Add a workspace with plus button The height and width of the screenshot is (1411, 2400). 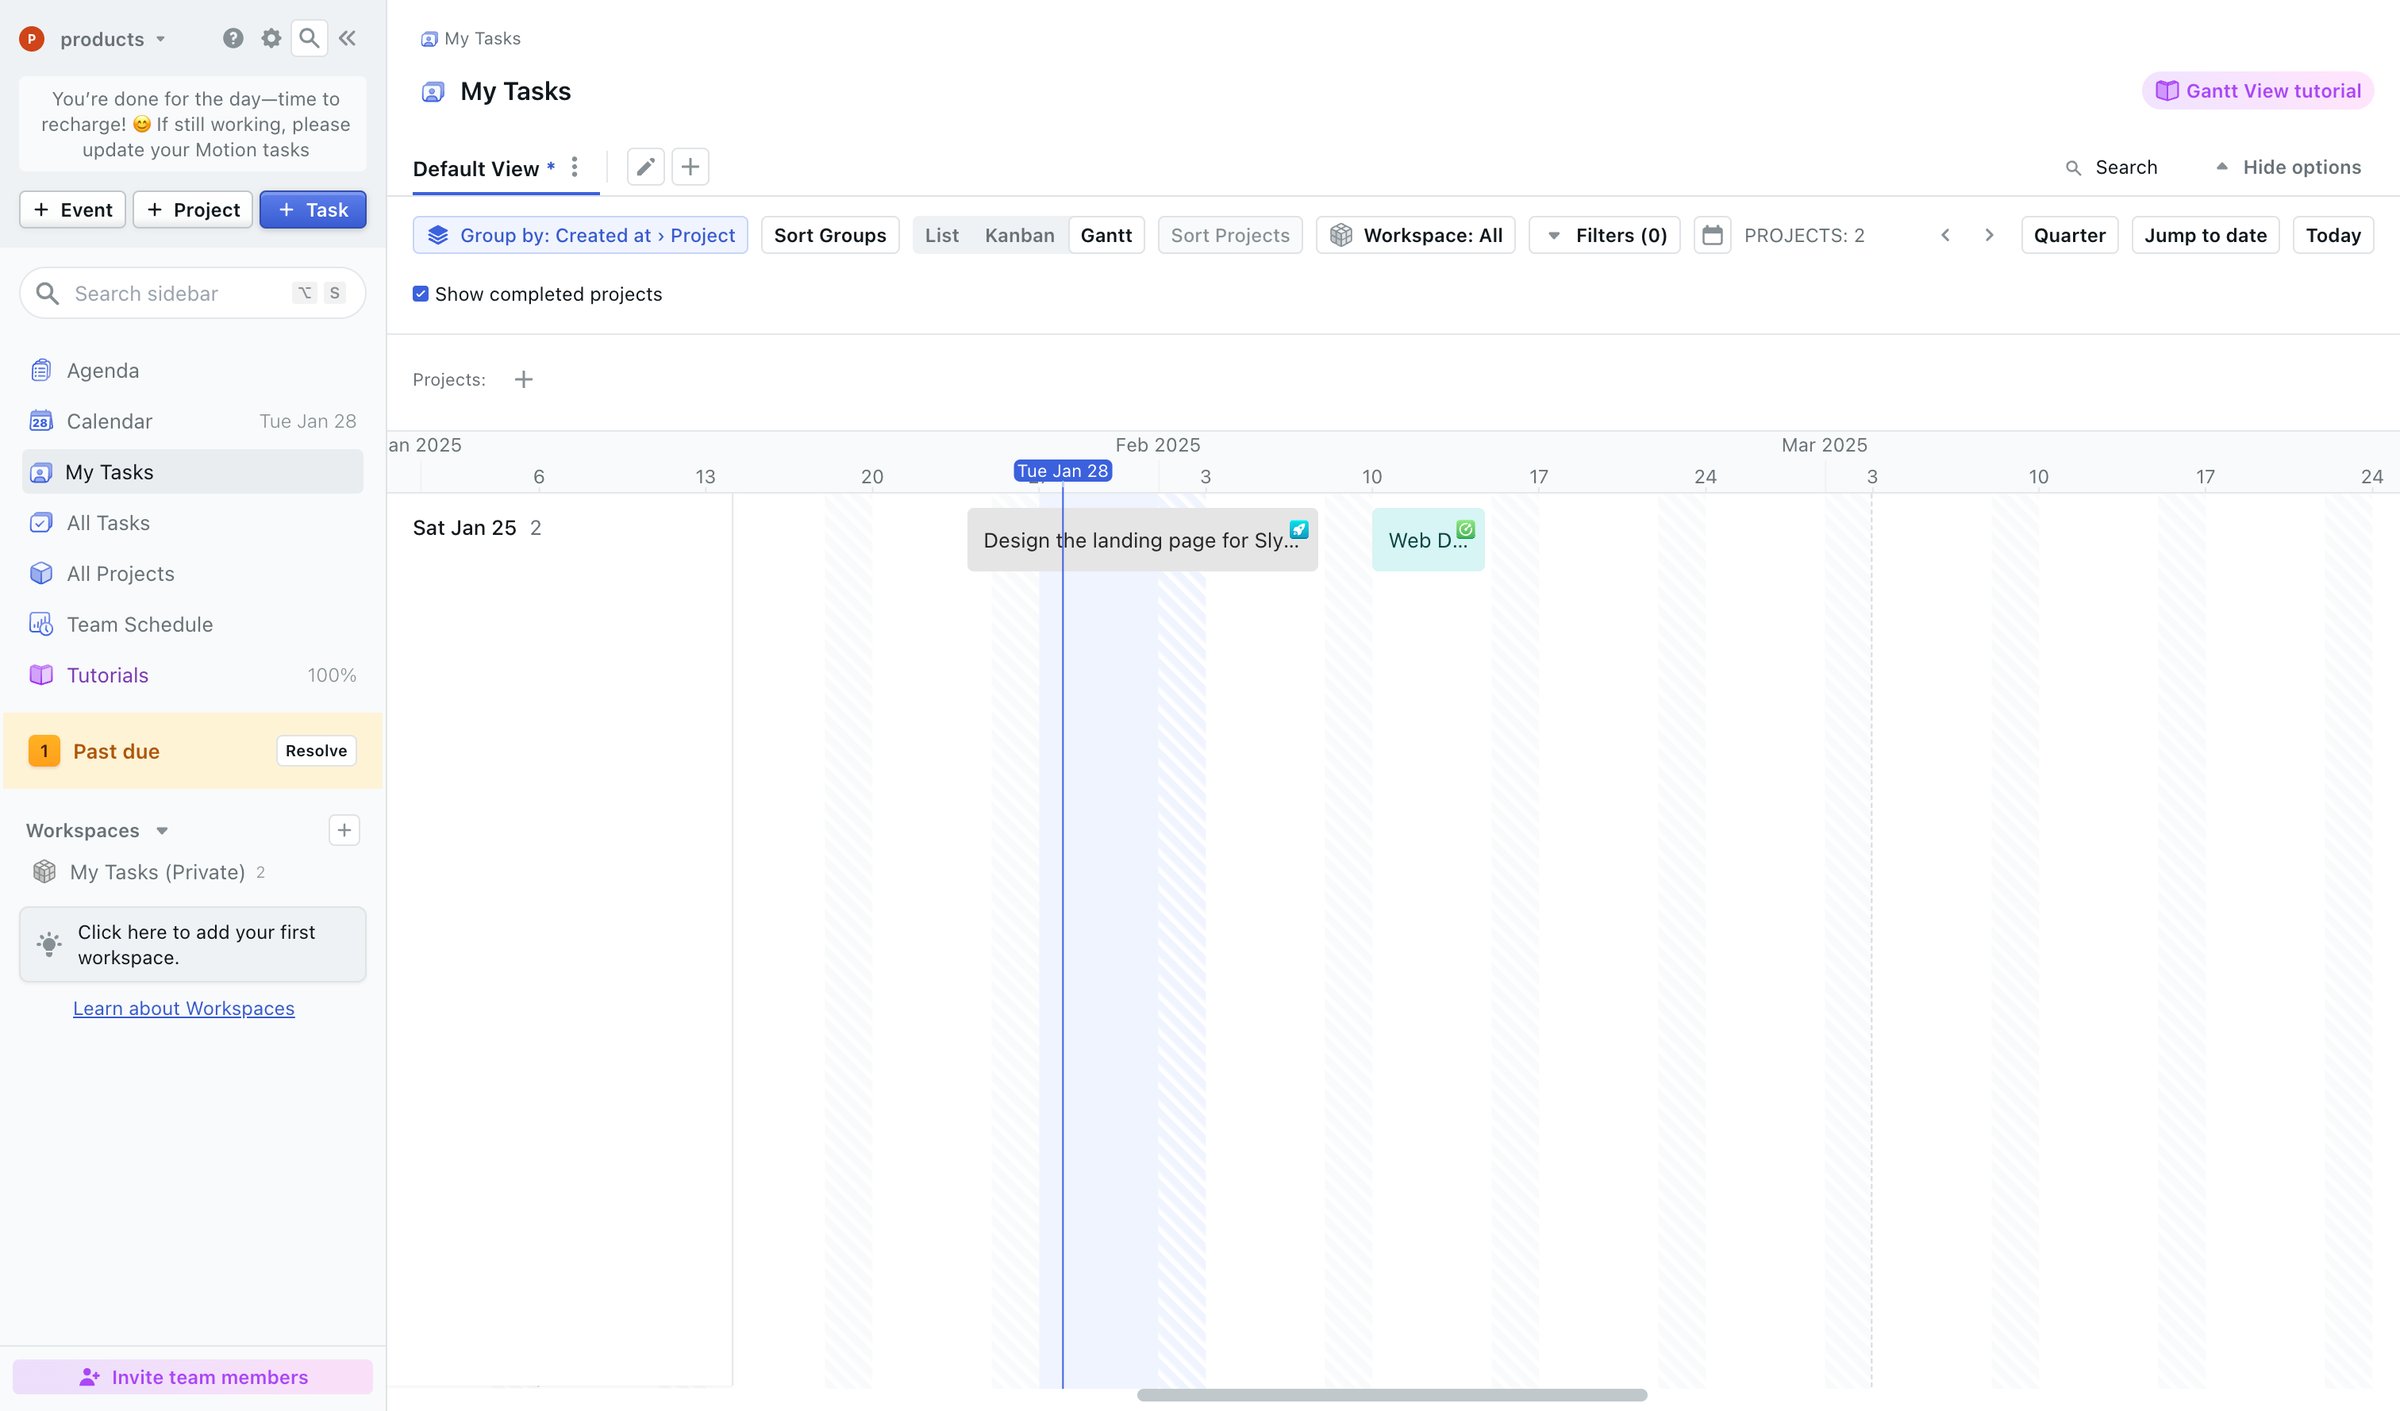(x=344, y=830)
